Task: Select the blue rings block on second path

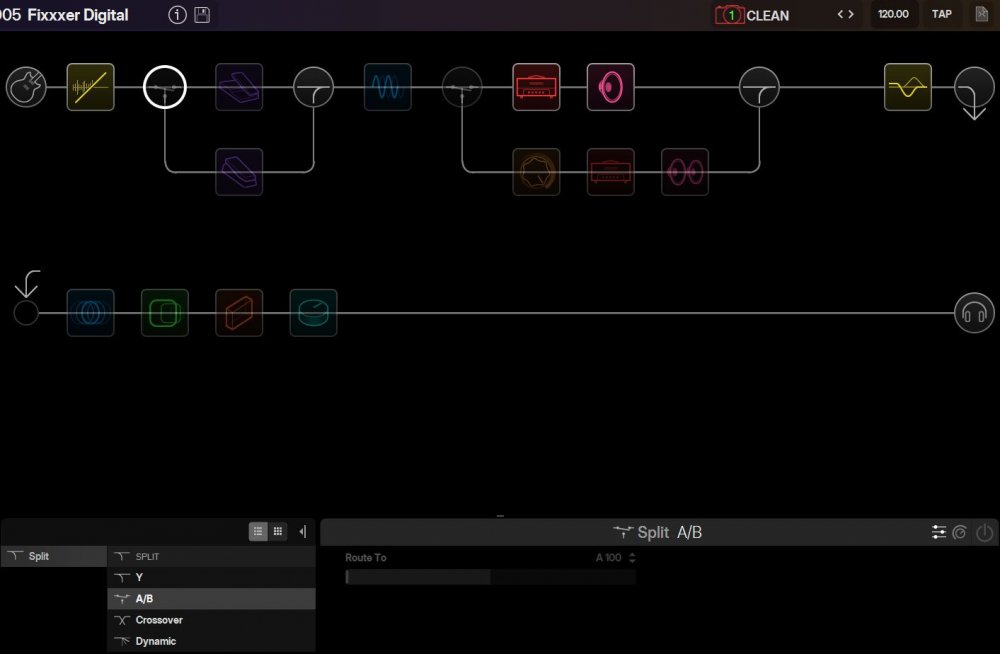Action: pyautogui.click(x=91, y=313)
